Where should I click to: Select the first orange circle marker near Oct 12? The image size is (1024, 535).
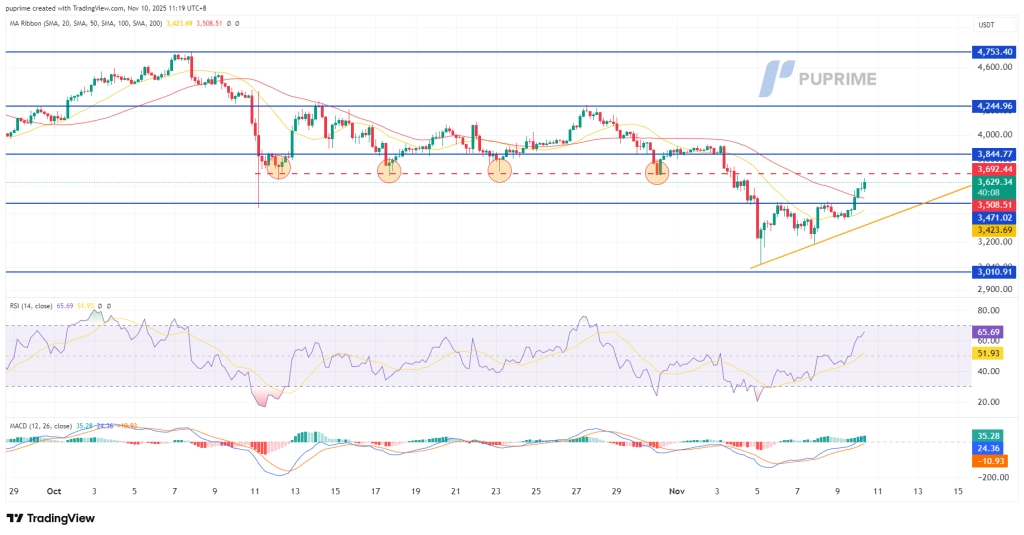tap(277, 171)
